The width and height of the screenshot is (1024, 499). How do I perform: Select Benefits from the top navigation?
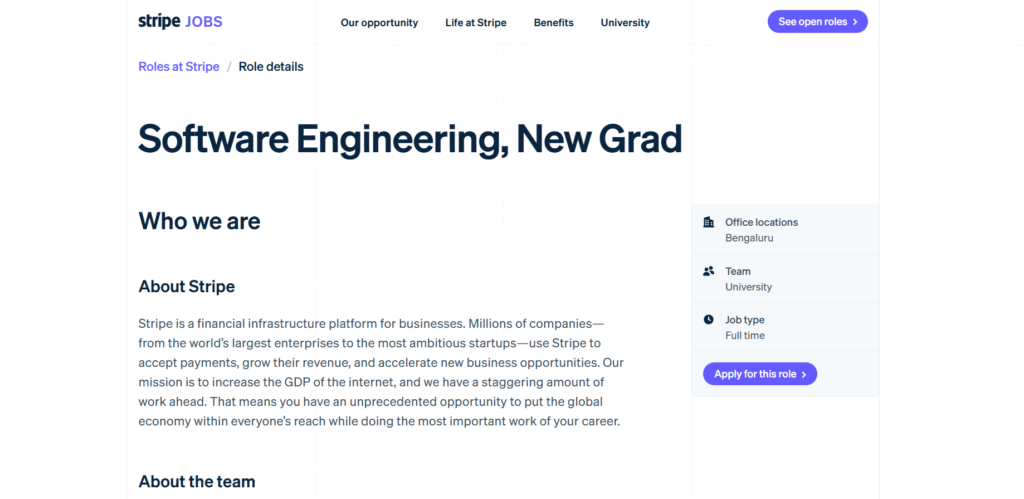coord(554,22)
